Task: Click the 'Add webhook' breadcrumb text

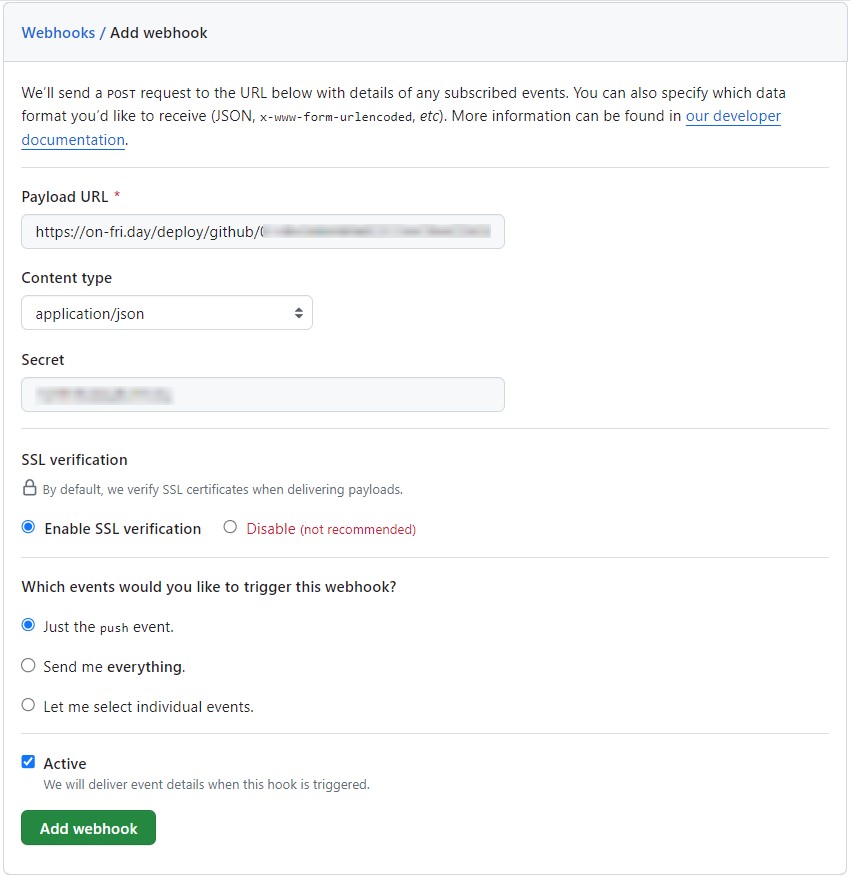Action: (x=159, y=33)
